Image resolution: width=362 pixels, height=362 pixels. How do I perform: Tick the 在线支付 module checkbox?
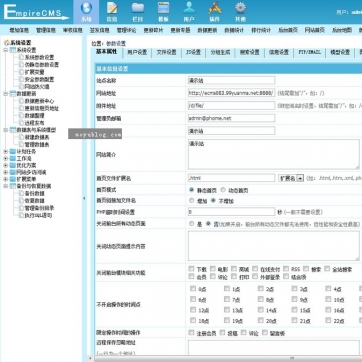255,269
